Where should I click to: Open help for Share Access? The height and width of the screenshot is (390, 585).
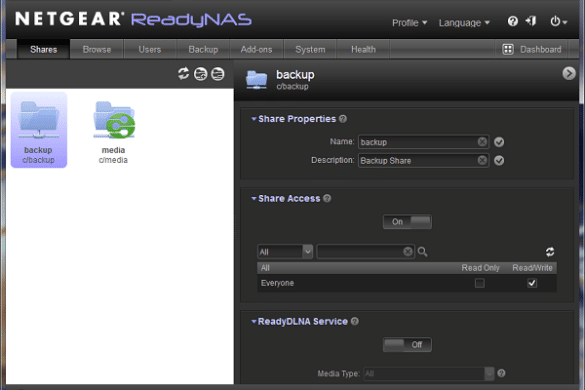[327, 199]
